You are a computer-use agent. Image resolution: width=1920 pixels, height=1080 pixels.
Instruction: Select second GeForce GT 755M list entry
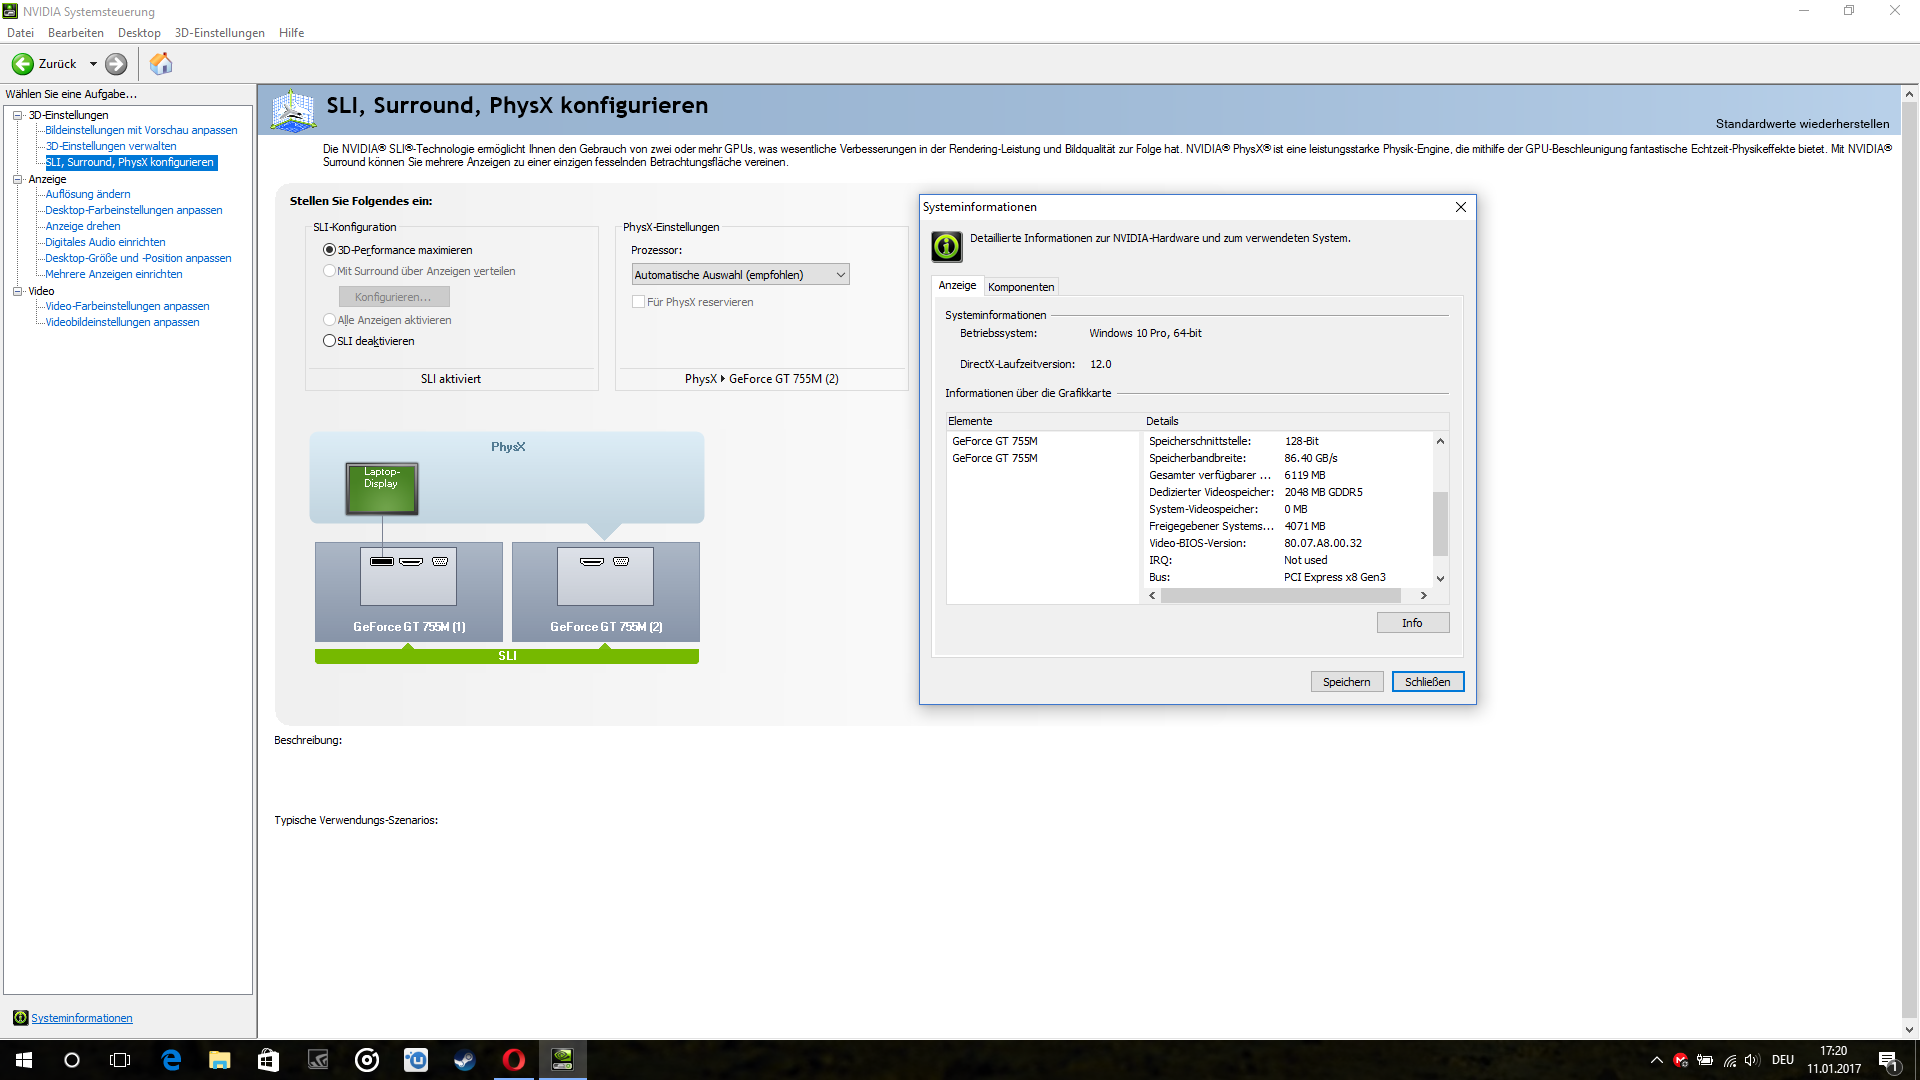click(x=994, y=458)
